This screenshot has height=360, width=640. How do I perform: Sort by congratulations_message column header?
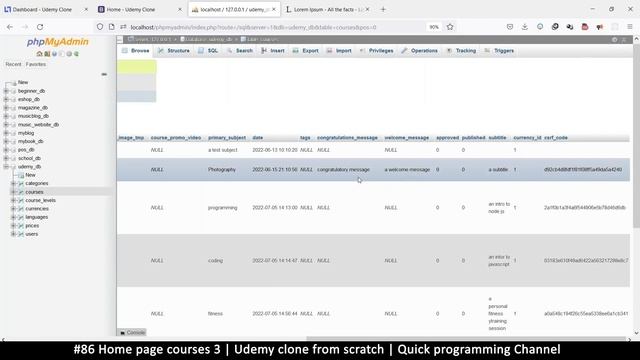click(x=347, y=138)
